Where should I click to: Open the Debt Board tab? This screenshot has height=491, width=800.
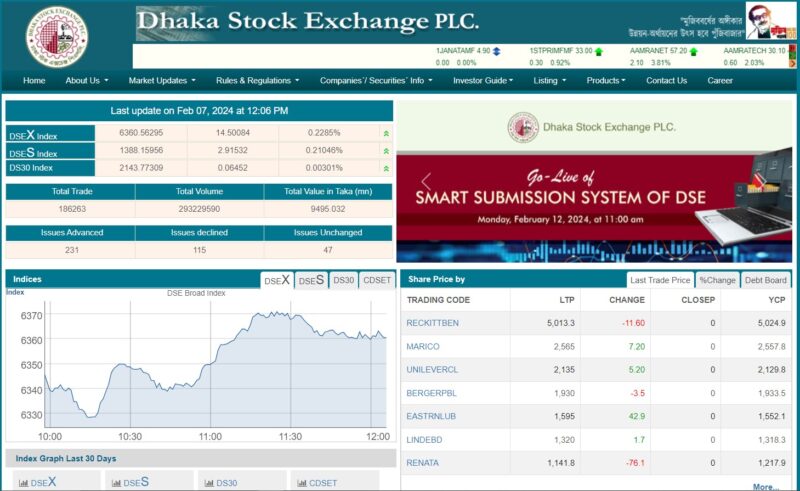(766, 281)
